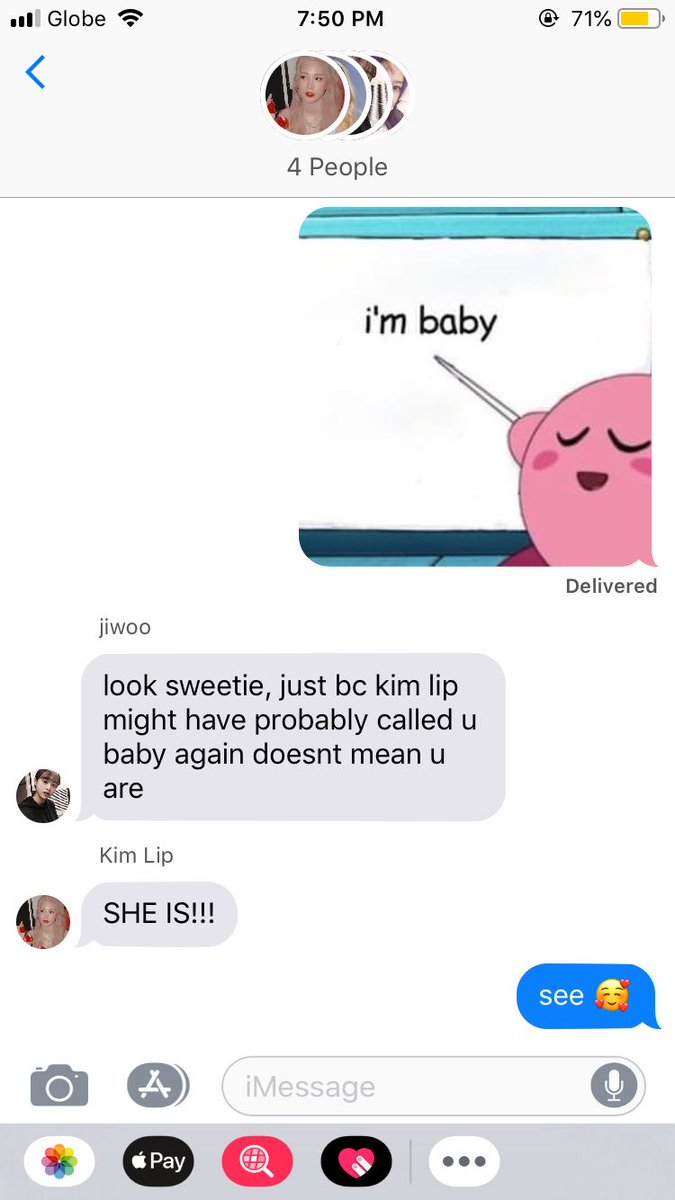This screenshot has height=1200, width=675.
Task: Open the App Store apps drawer
Action: pos(157,1086)
